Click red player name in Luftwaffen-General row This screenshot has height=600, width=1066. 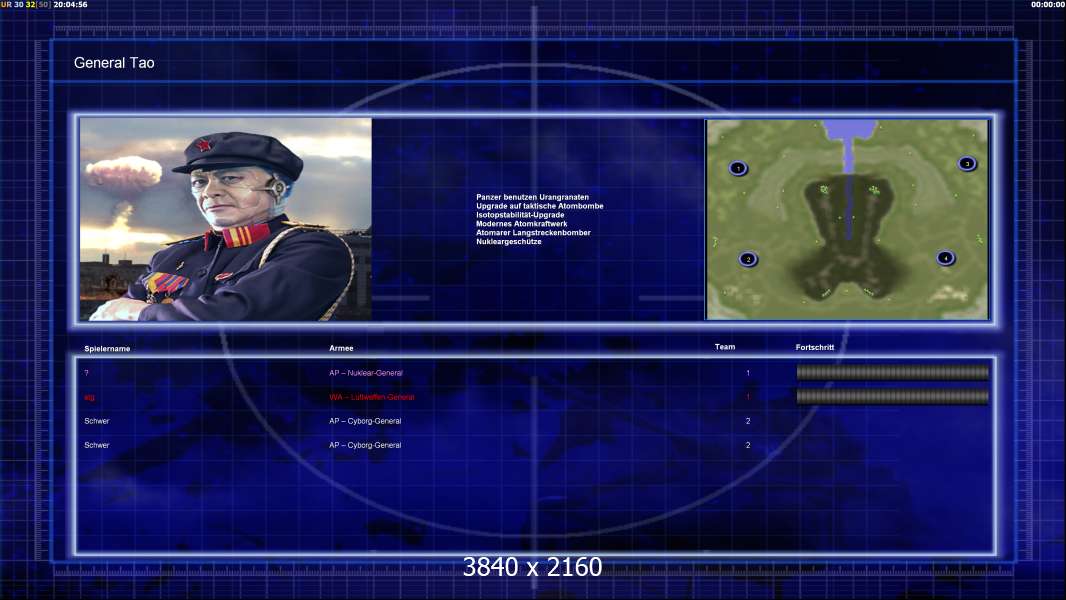[90, 398]
